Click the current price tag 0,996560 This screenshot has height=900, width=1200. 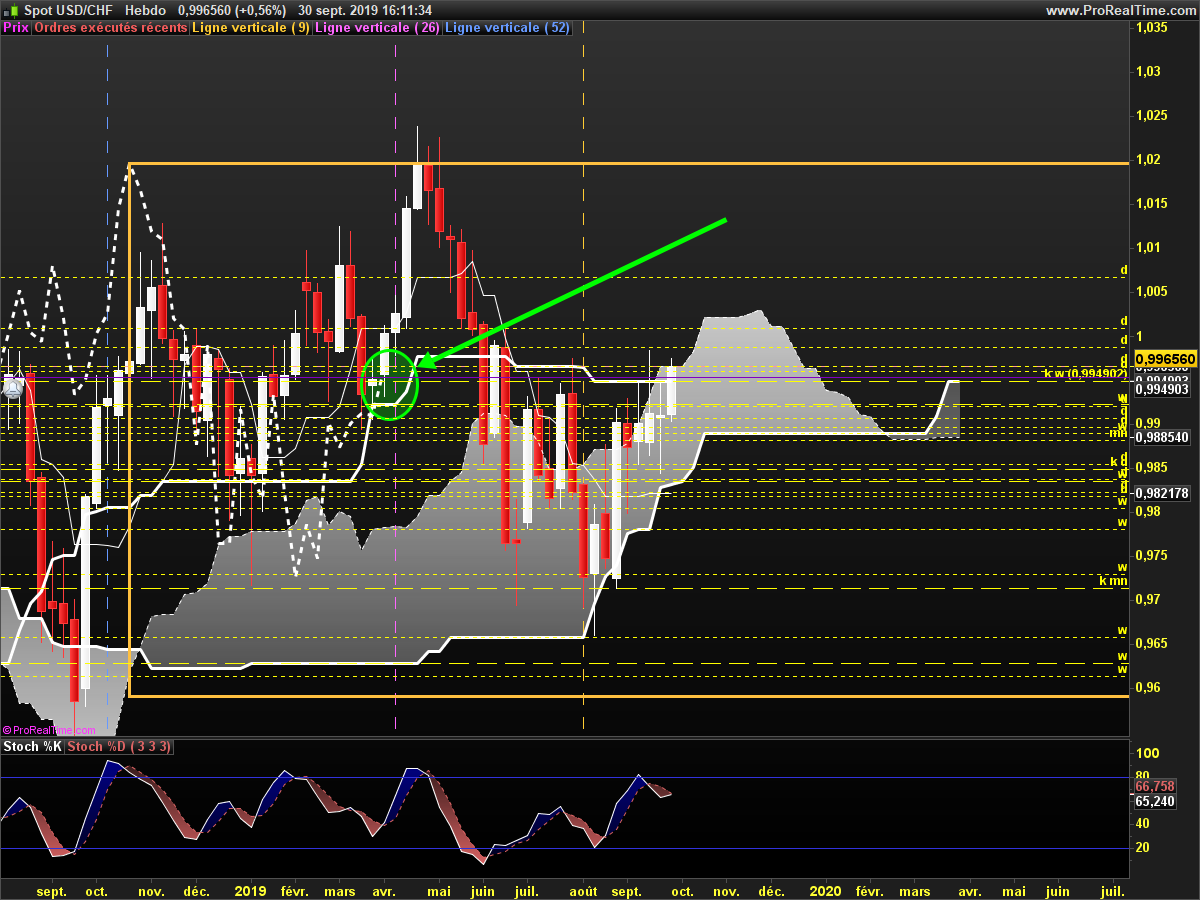click(1165, 358)
